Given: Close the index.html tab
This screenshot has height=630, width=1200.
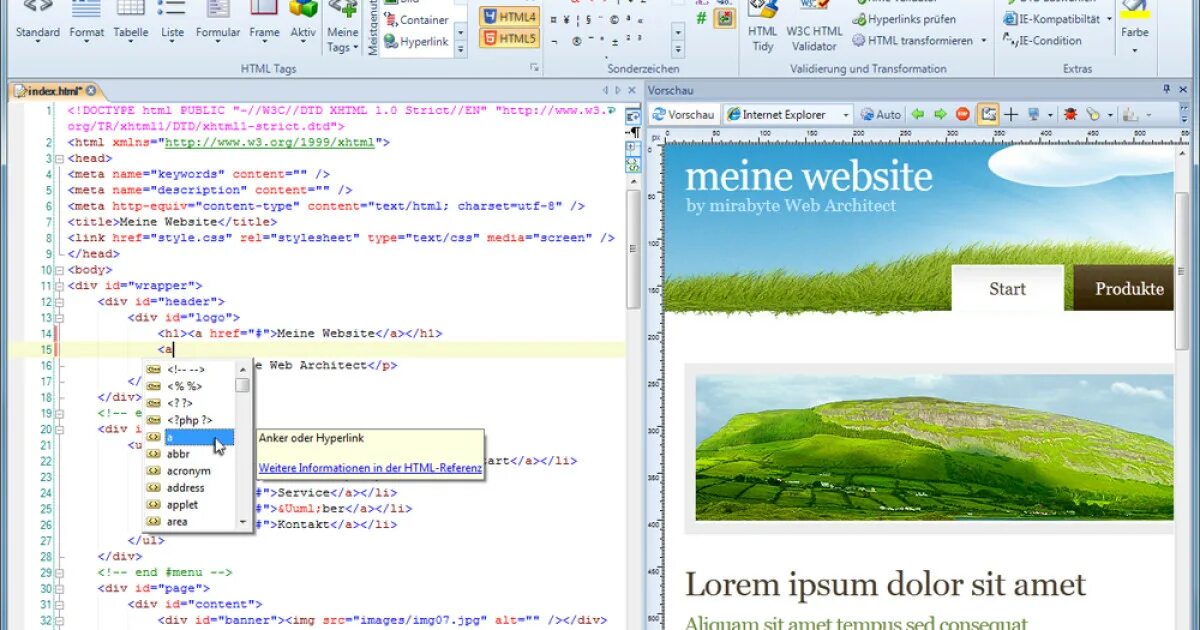Looking at the screenshot, I should [x=91, y=91].
